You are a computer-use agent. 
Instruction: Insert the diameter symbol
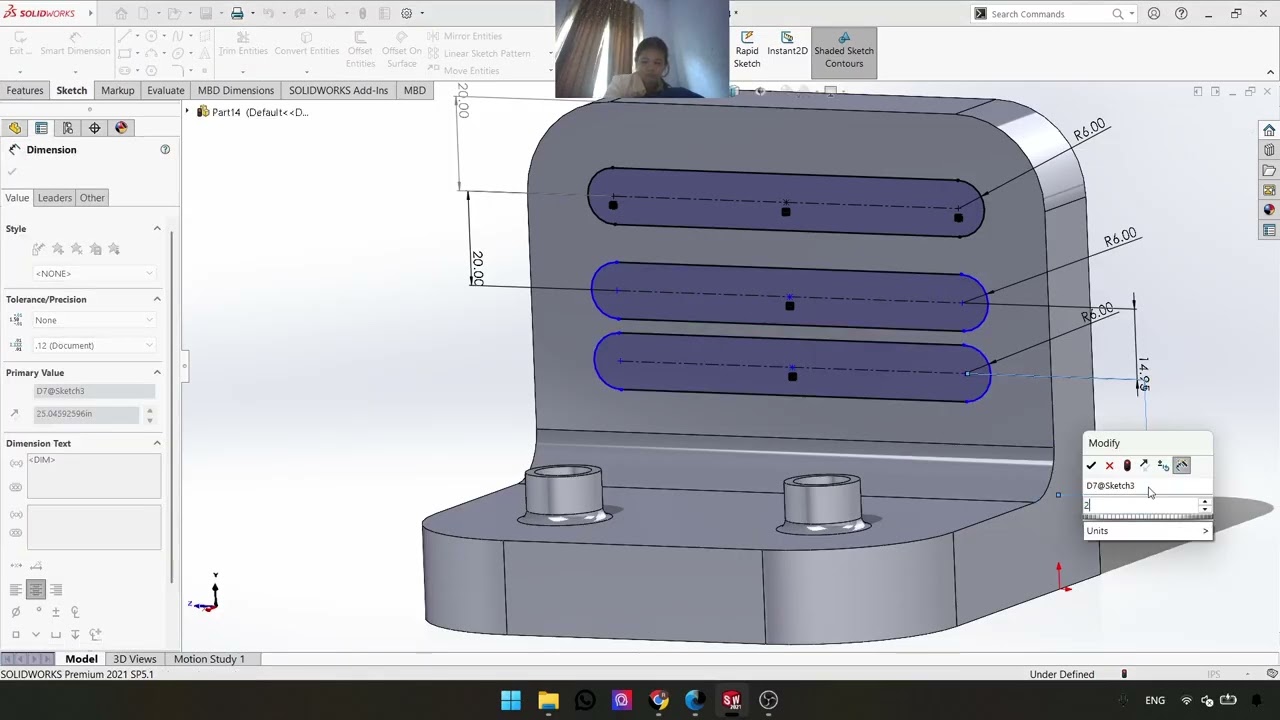coord(15,612)
